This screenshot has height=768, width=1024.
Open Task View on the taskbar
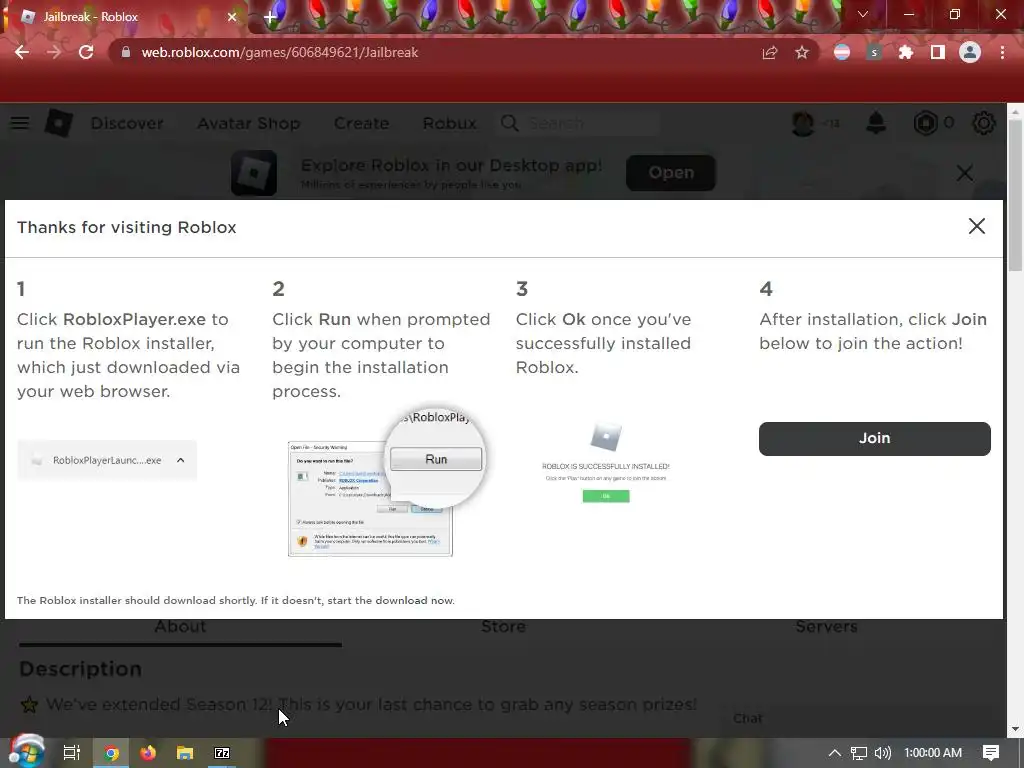pyautogui.click(x=72, y=753)
